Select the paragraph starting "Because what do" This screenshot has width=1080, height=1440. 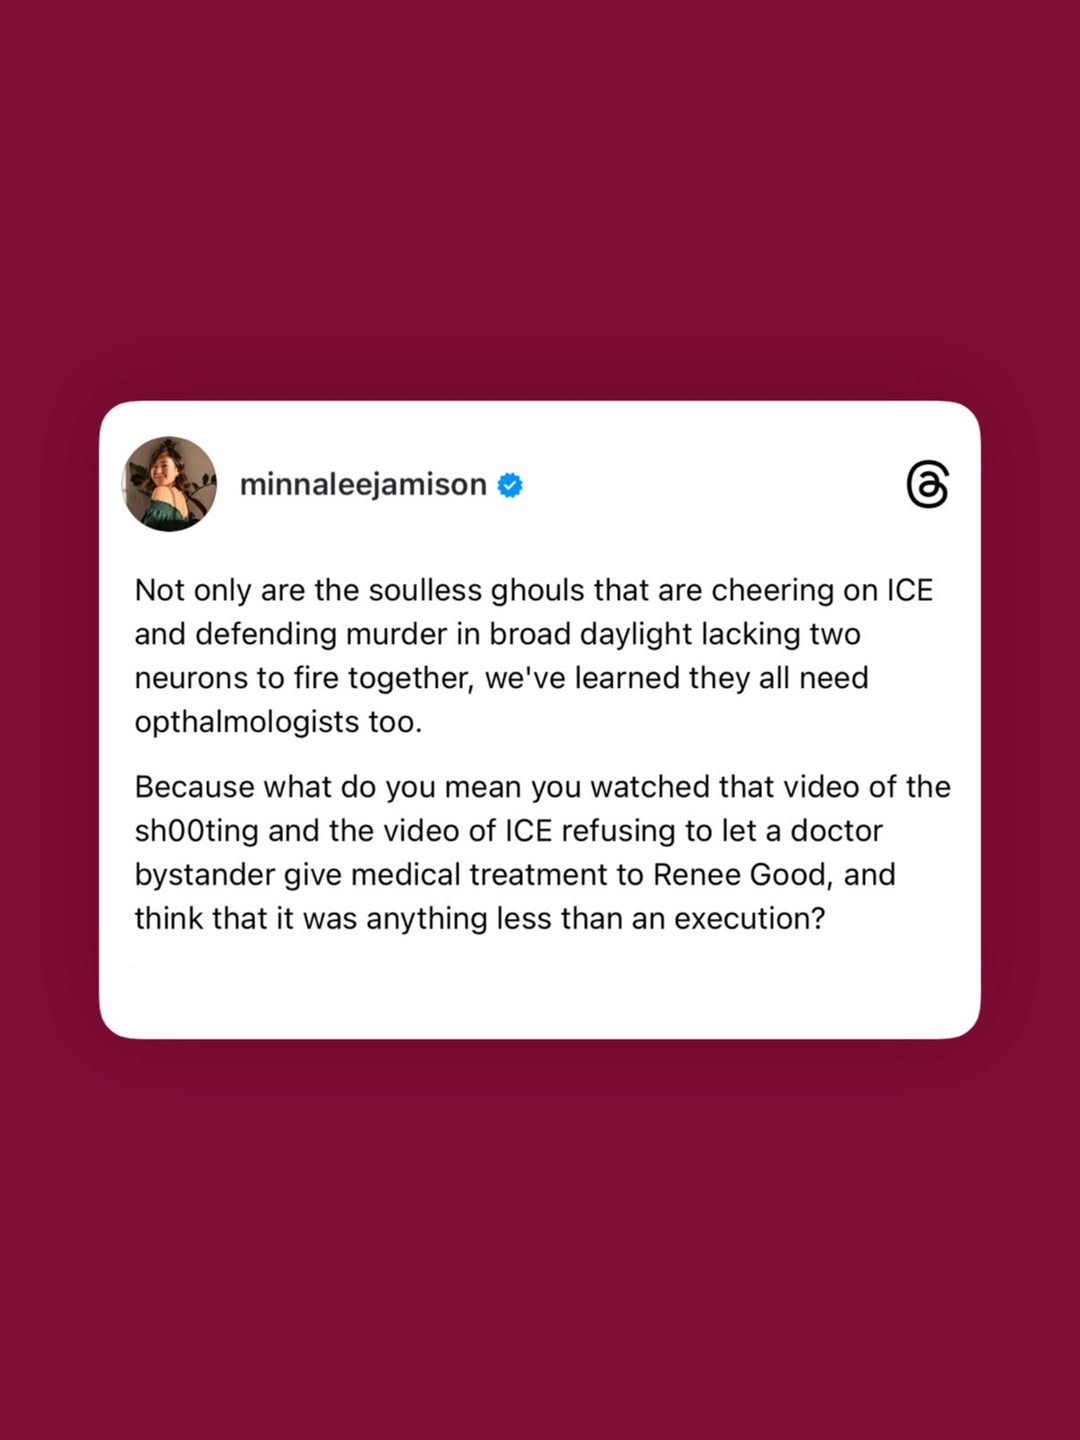point(542,852)
